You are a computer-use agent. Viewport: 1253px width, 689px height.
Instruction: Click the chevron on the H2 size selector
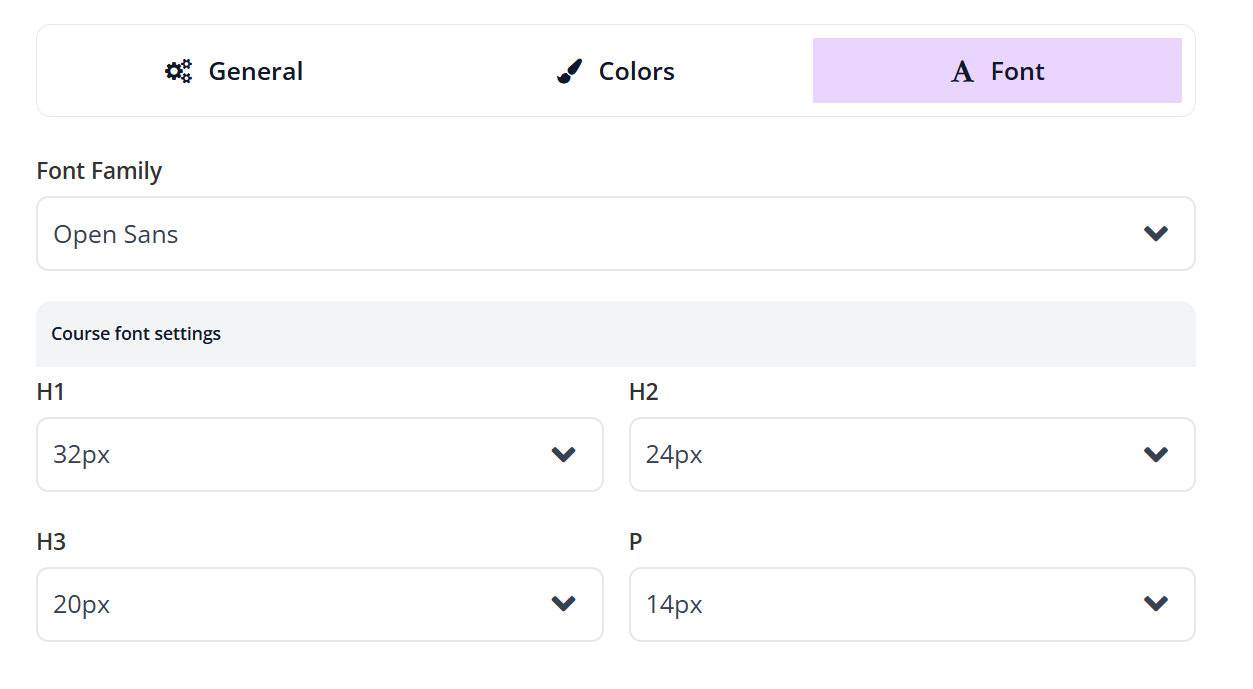[1156, 454]
